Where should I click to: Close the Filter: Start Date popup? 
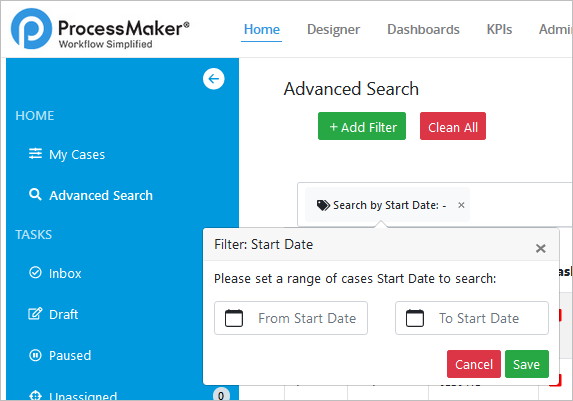coord(540,249)
